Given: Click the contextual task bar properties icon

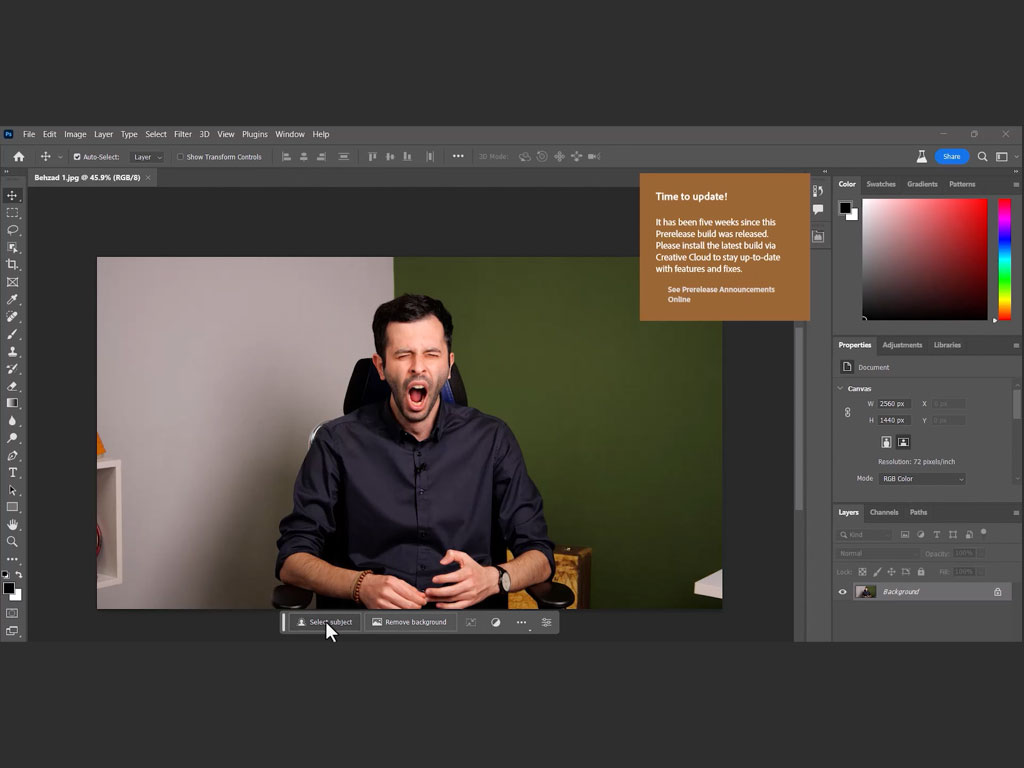Looking at the screenshot, I should coord(547,622).
